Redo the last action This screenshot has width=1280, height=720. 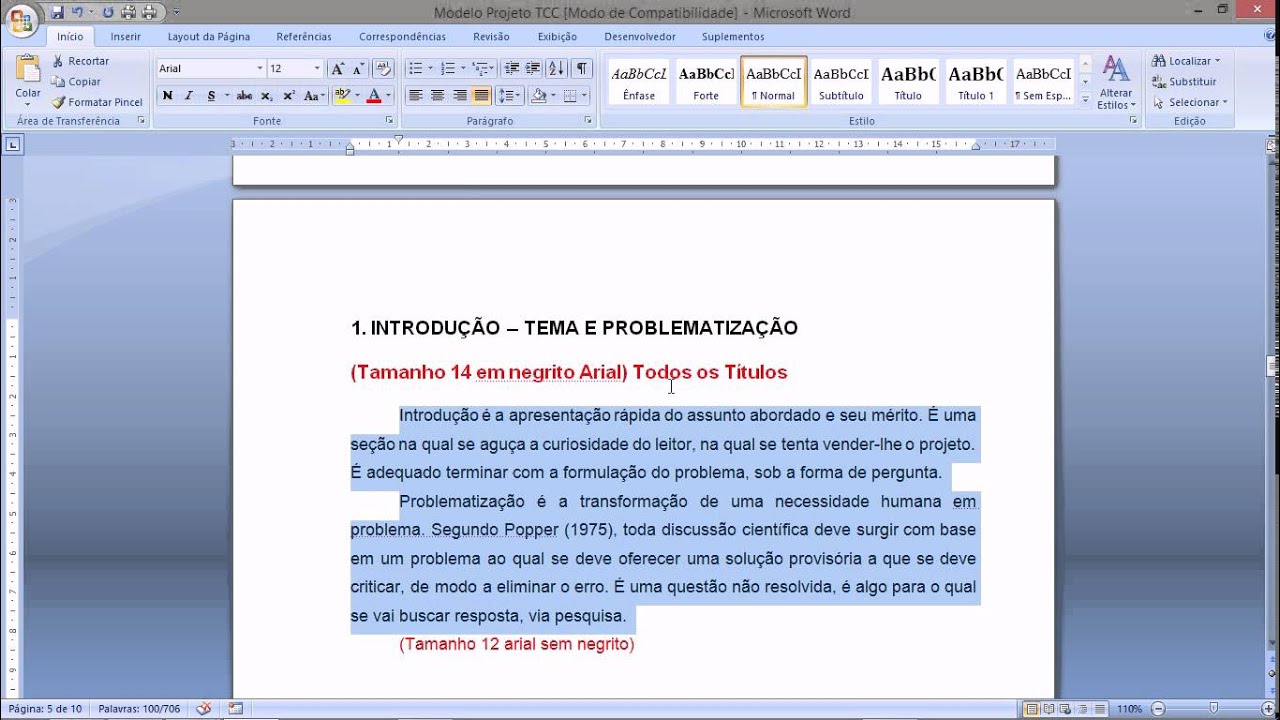tap(108, 12)
